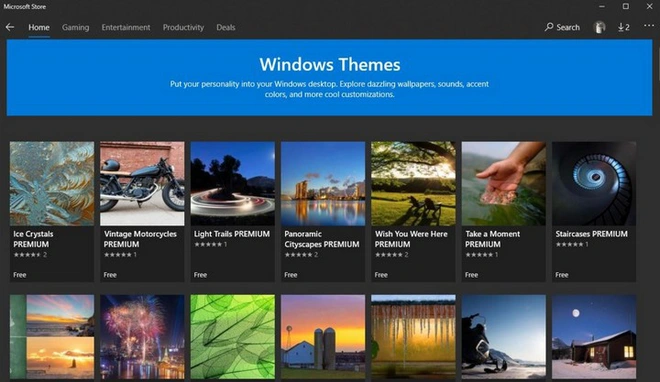Open the downloads and updates indicator

pos(624,27)
